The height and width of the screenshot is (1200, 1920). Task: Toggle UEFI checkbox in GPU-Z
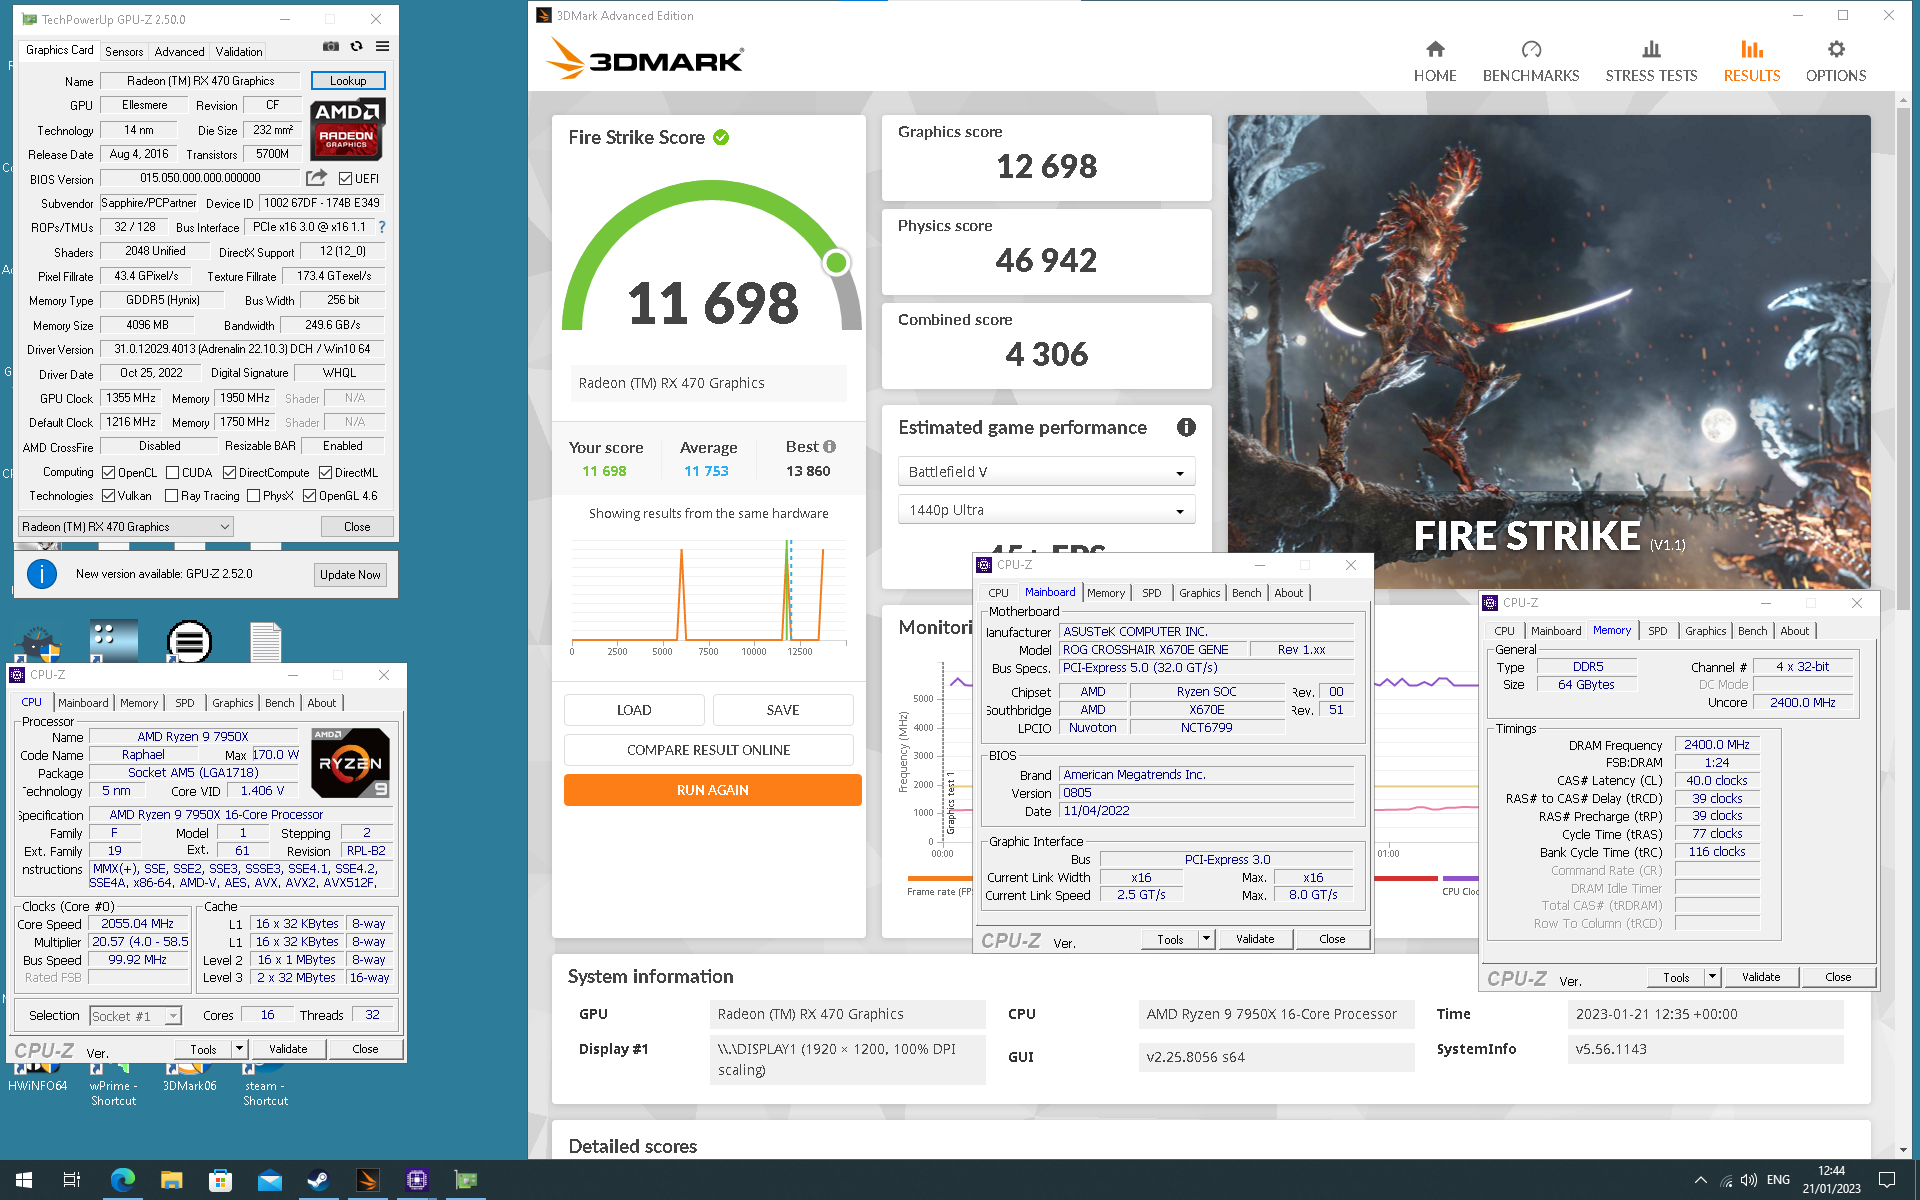coord(345,179)
